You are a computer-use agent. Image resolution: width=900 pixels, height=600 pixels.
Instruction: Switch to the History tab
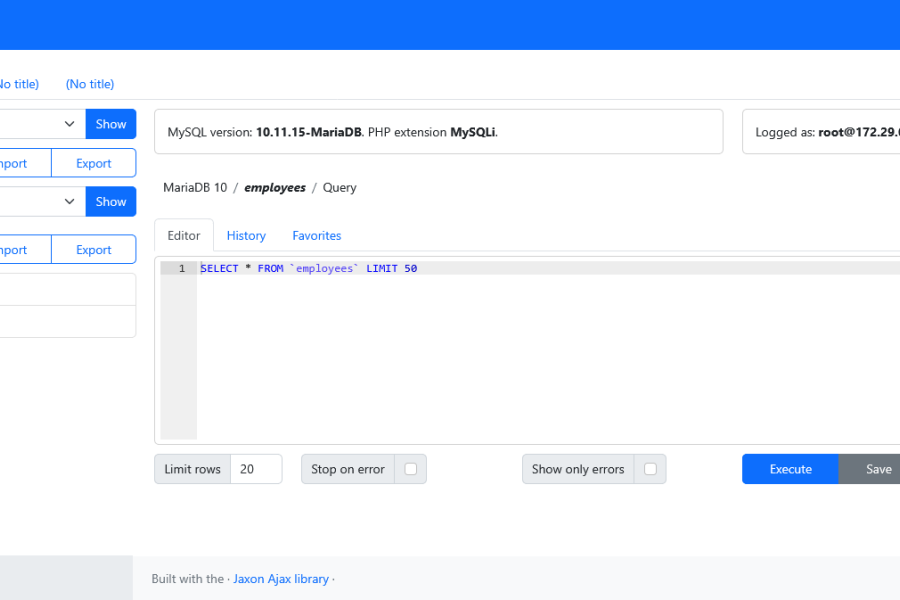click(x=246, y=236)
